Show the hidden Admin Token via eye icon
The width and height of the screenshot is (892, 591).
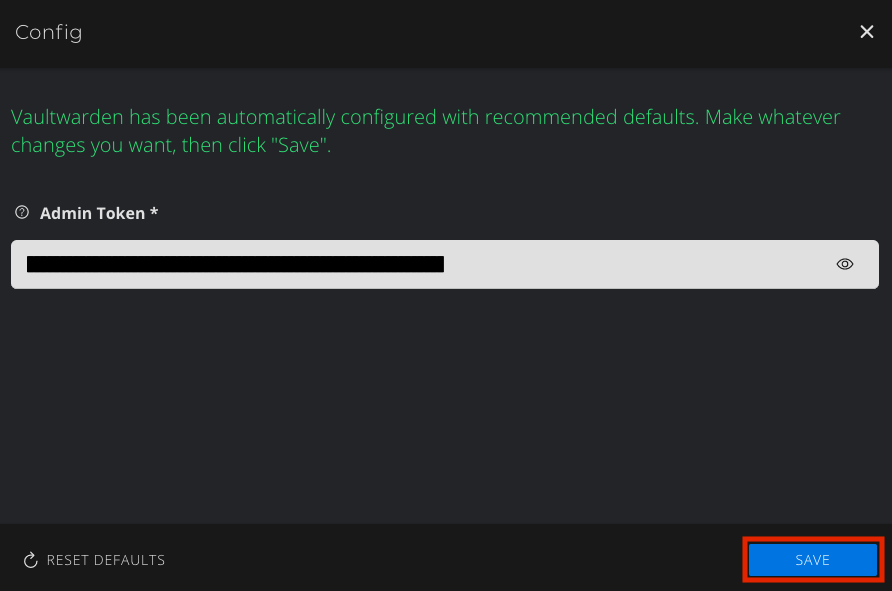pos(845,264)
